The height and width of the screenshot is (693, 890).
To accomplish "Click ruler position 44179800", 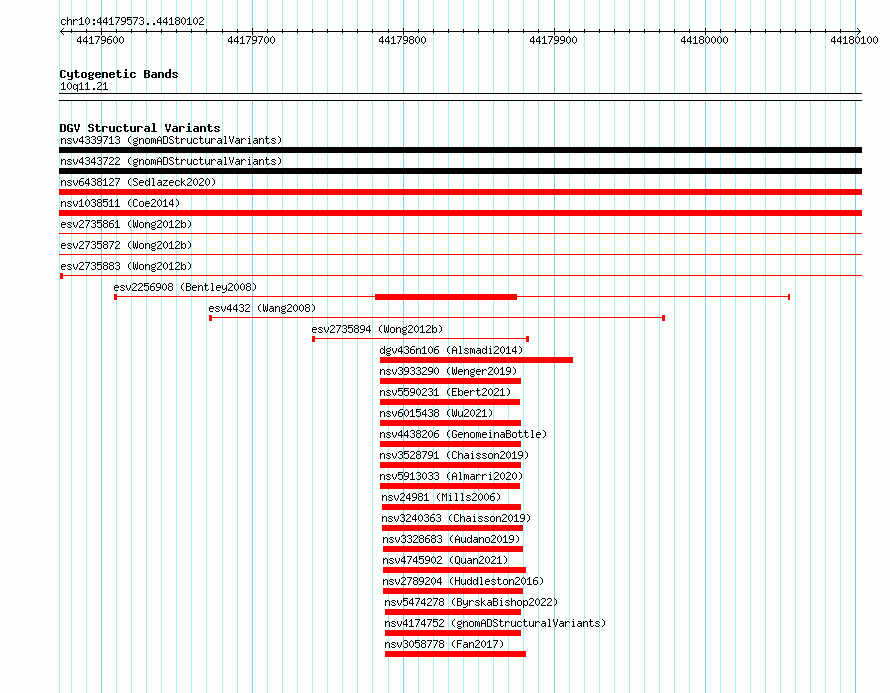I will pos(402,40).
